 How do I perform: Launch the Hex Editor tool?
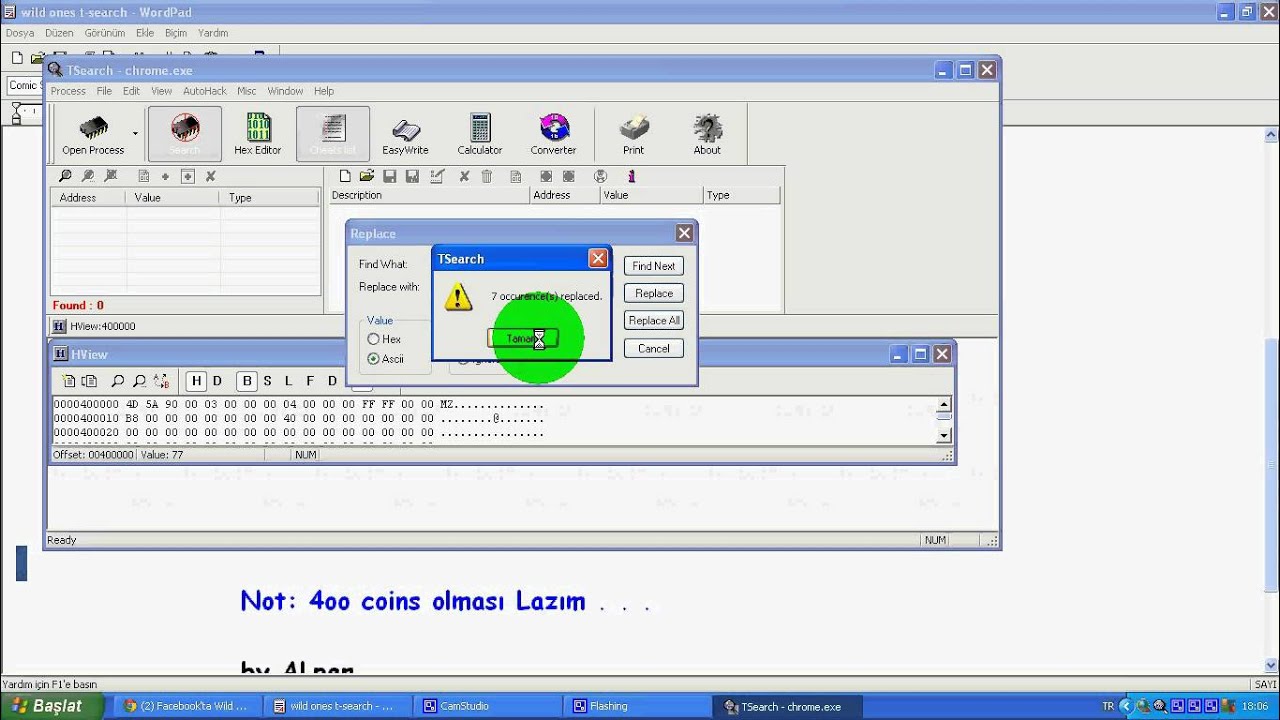click(x=258, y=134)
